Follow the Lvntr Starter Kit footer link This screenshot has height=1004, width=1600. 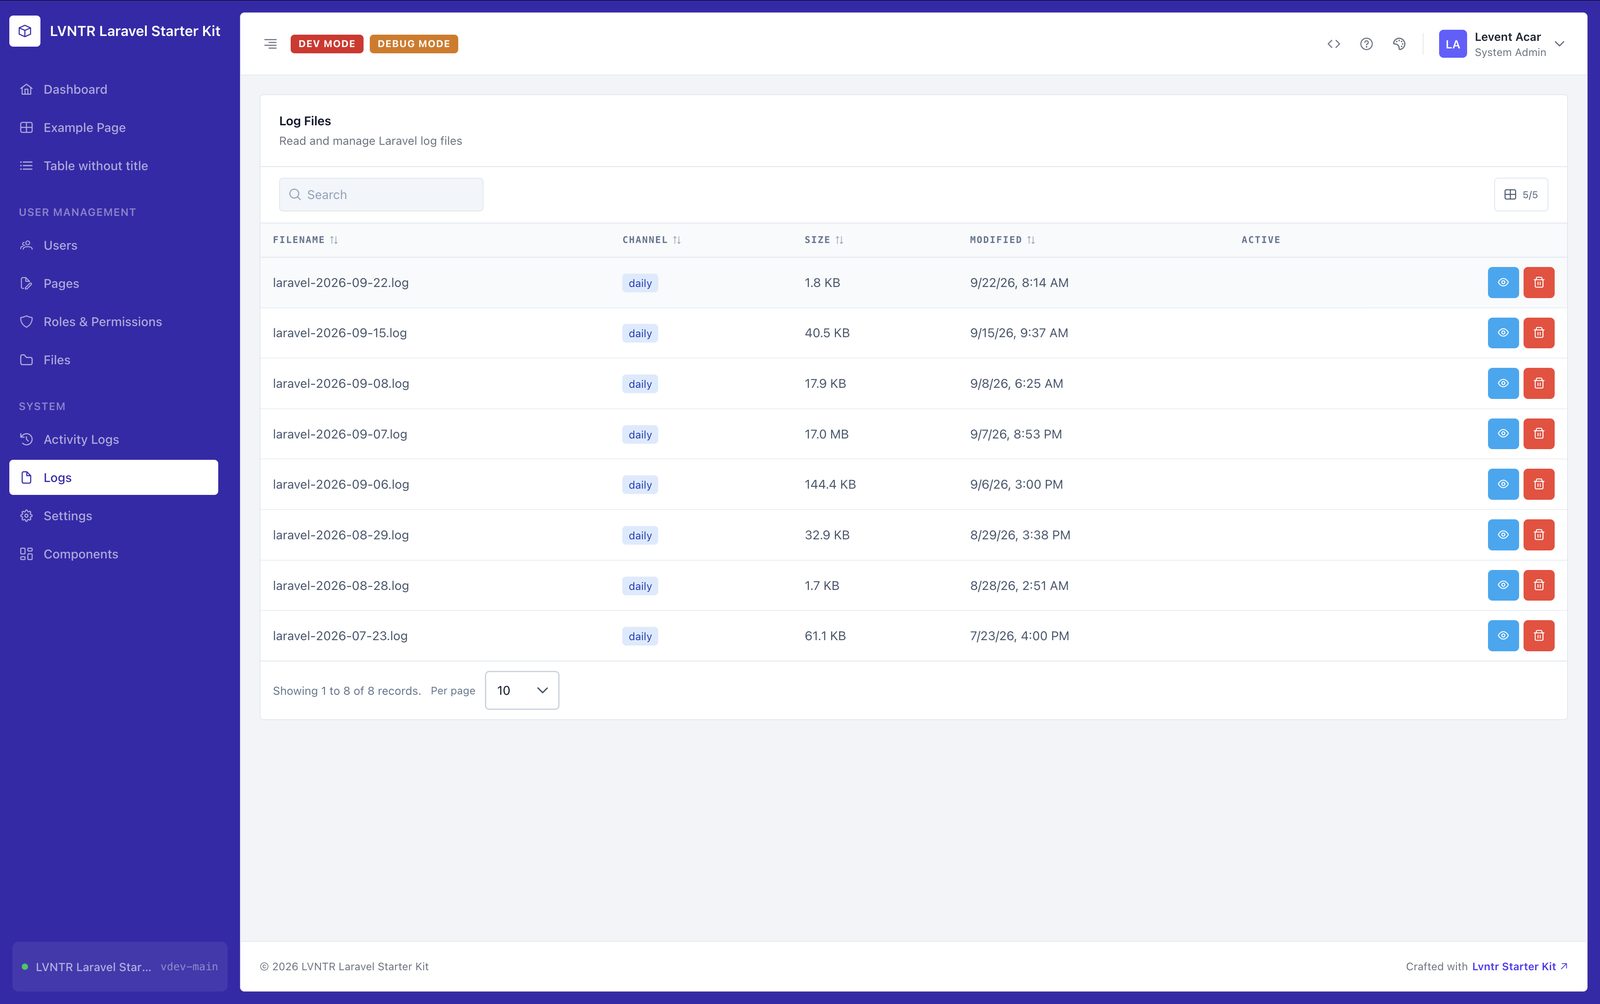[x=1519, y=967]
